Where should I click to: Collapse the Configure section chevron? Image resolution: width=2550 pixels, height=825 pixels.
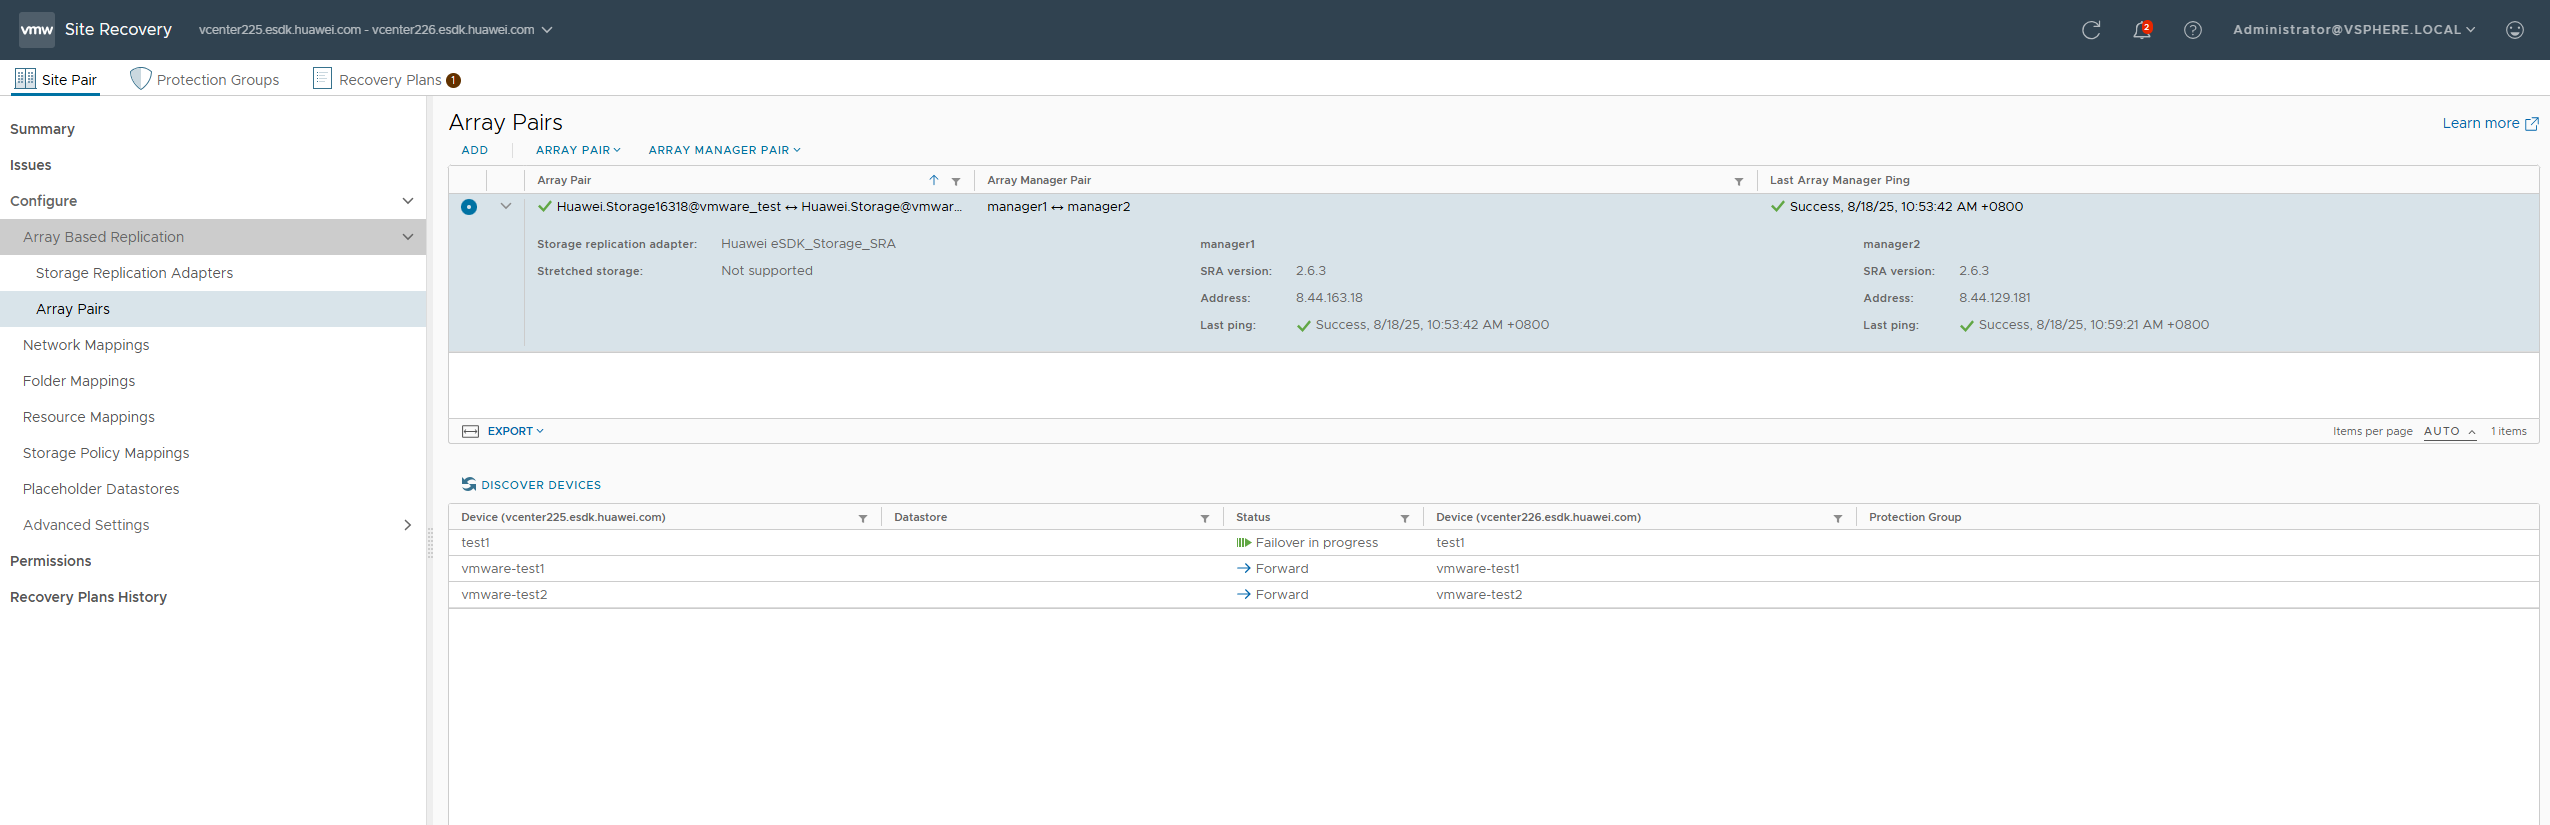click(x=408, y=201)
